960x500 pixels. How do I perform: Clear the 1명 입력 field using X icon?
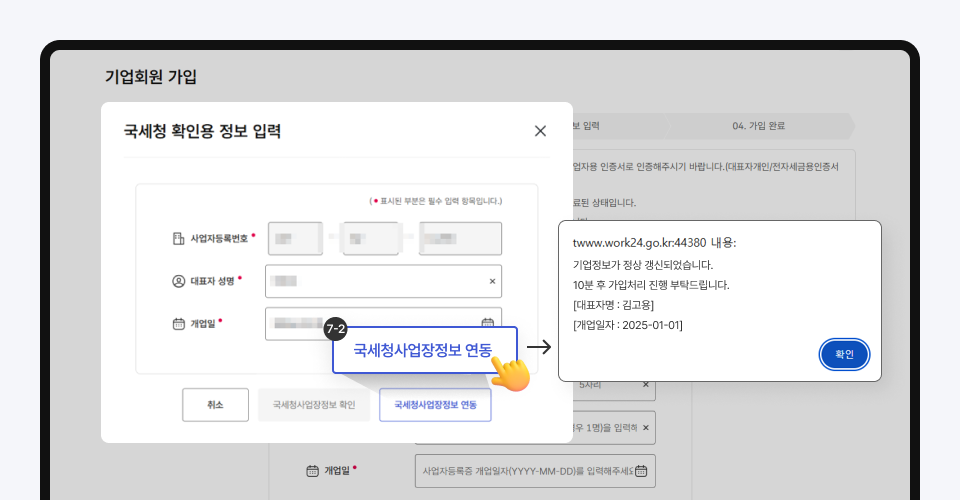[x=645, y=428]
